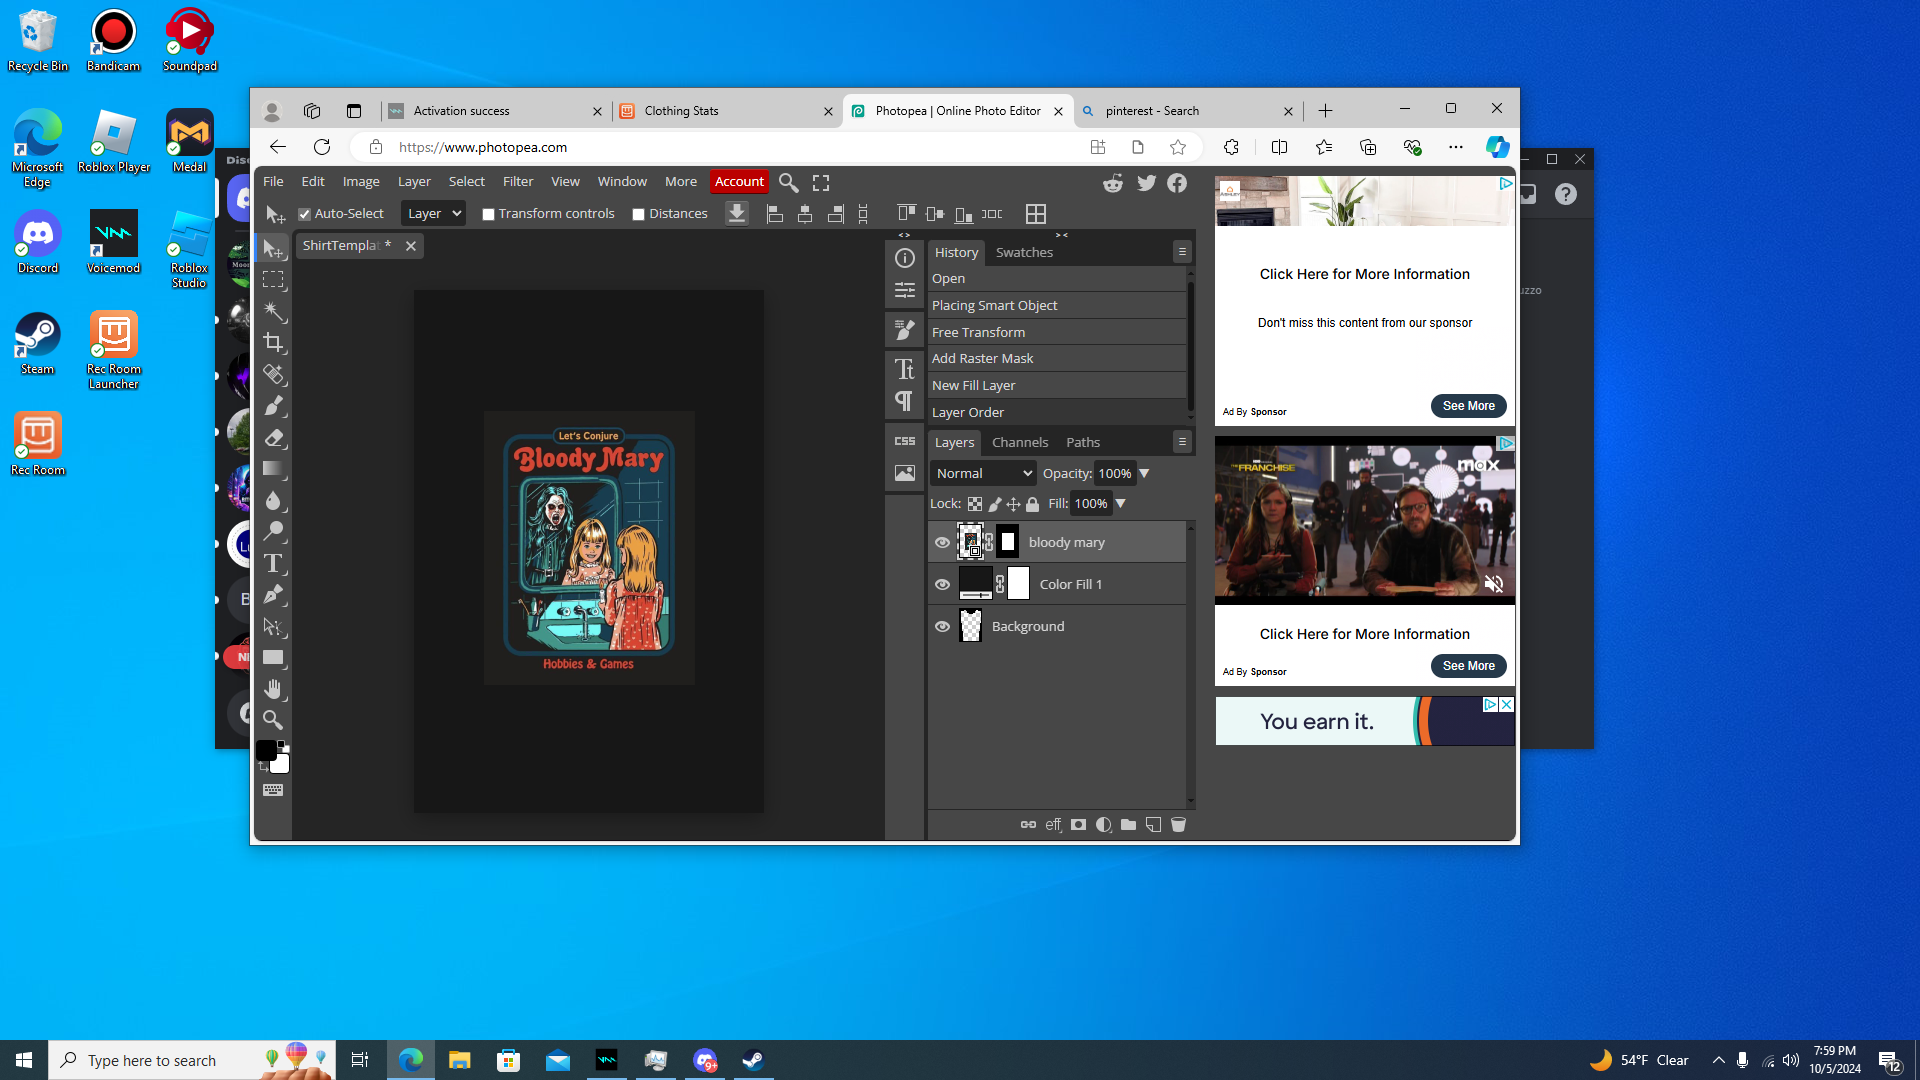
Task: Select the Crop tool
Action: click(x=273, y=343)
